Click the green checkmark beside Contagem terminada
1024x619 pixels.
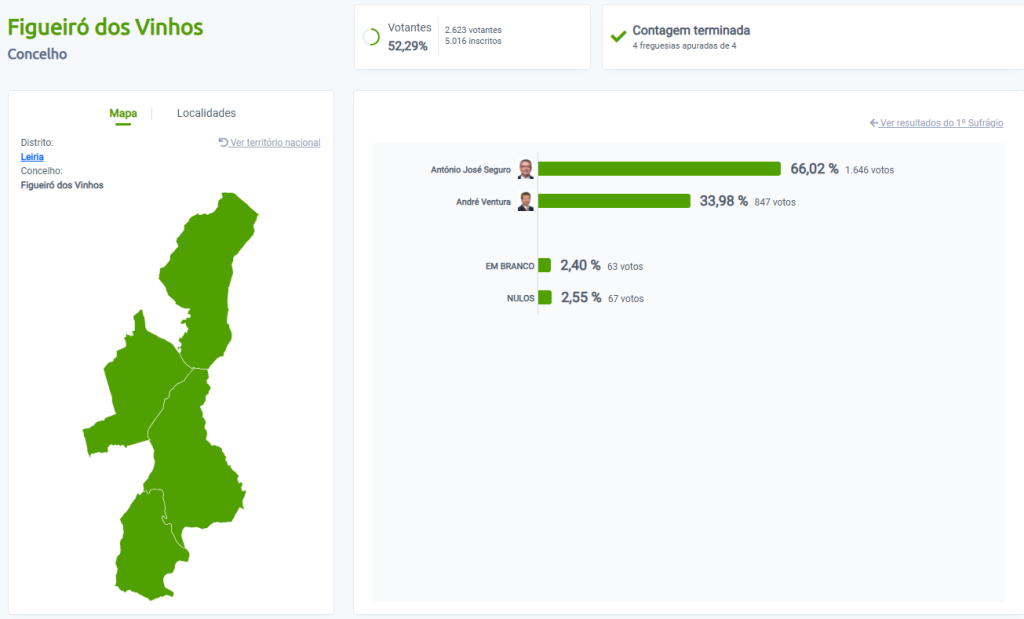pyautogui.click(x=619, y=37)
